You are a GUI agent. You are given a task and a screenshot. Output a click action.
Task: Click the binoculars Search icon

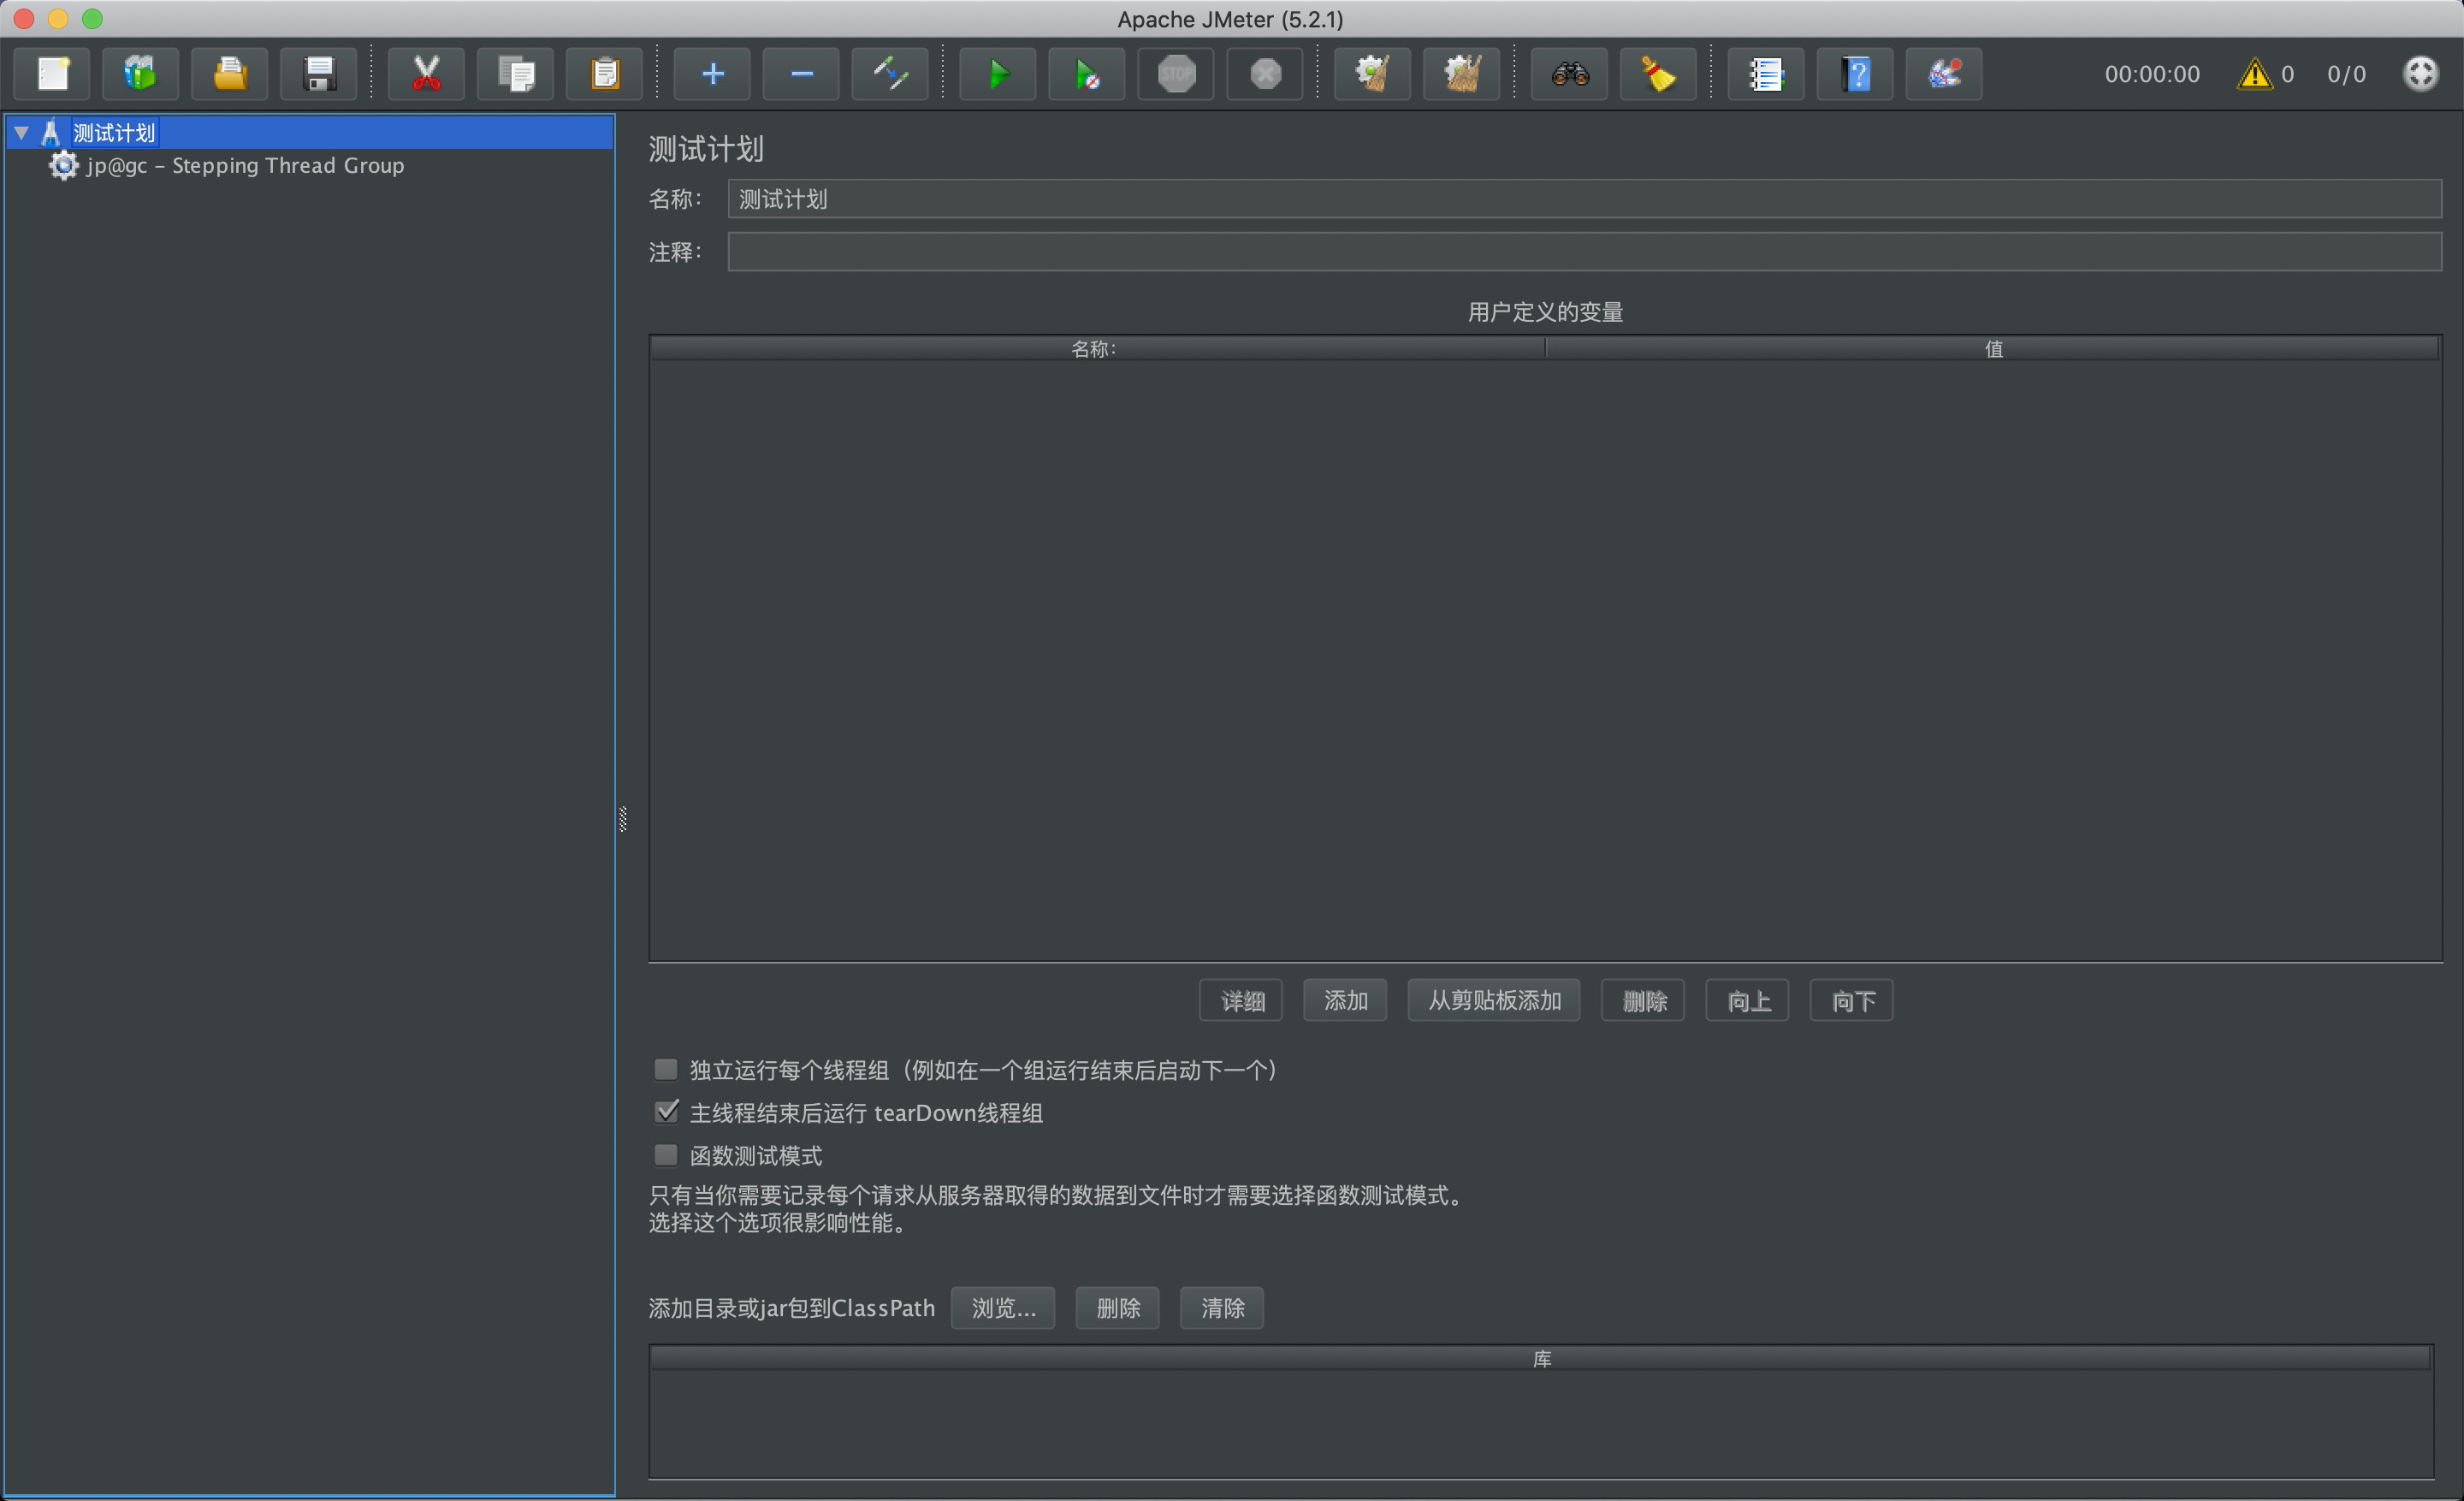1569,74
